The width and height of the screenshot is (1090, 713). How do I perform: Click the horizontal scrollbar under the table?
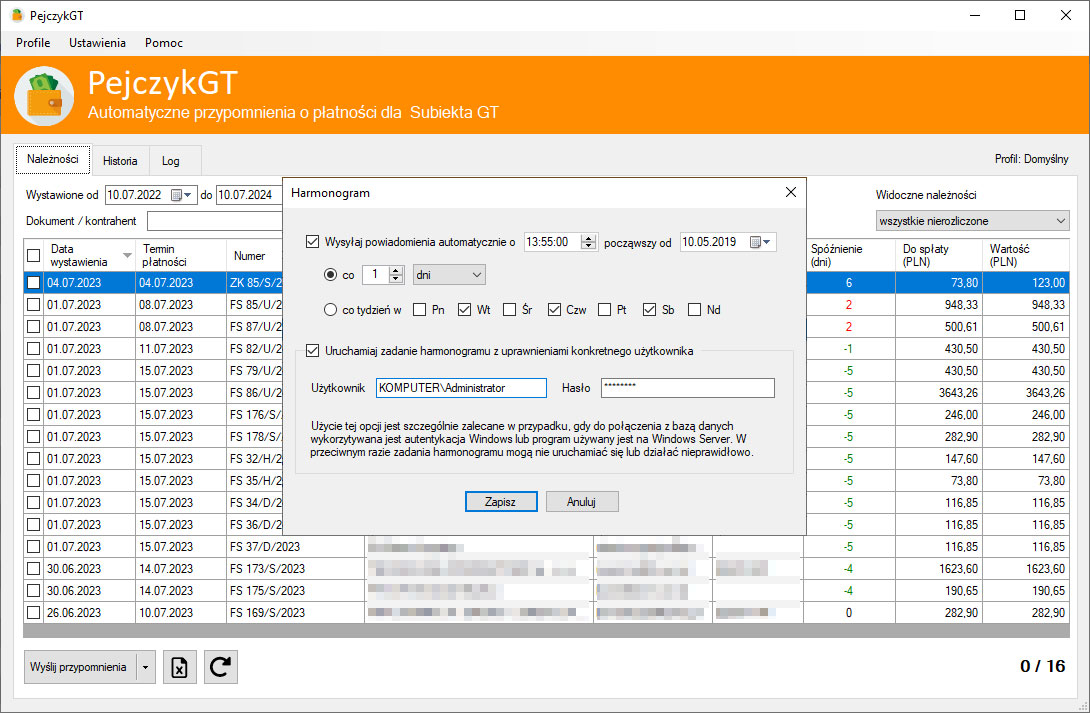pos(546,631)
